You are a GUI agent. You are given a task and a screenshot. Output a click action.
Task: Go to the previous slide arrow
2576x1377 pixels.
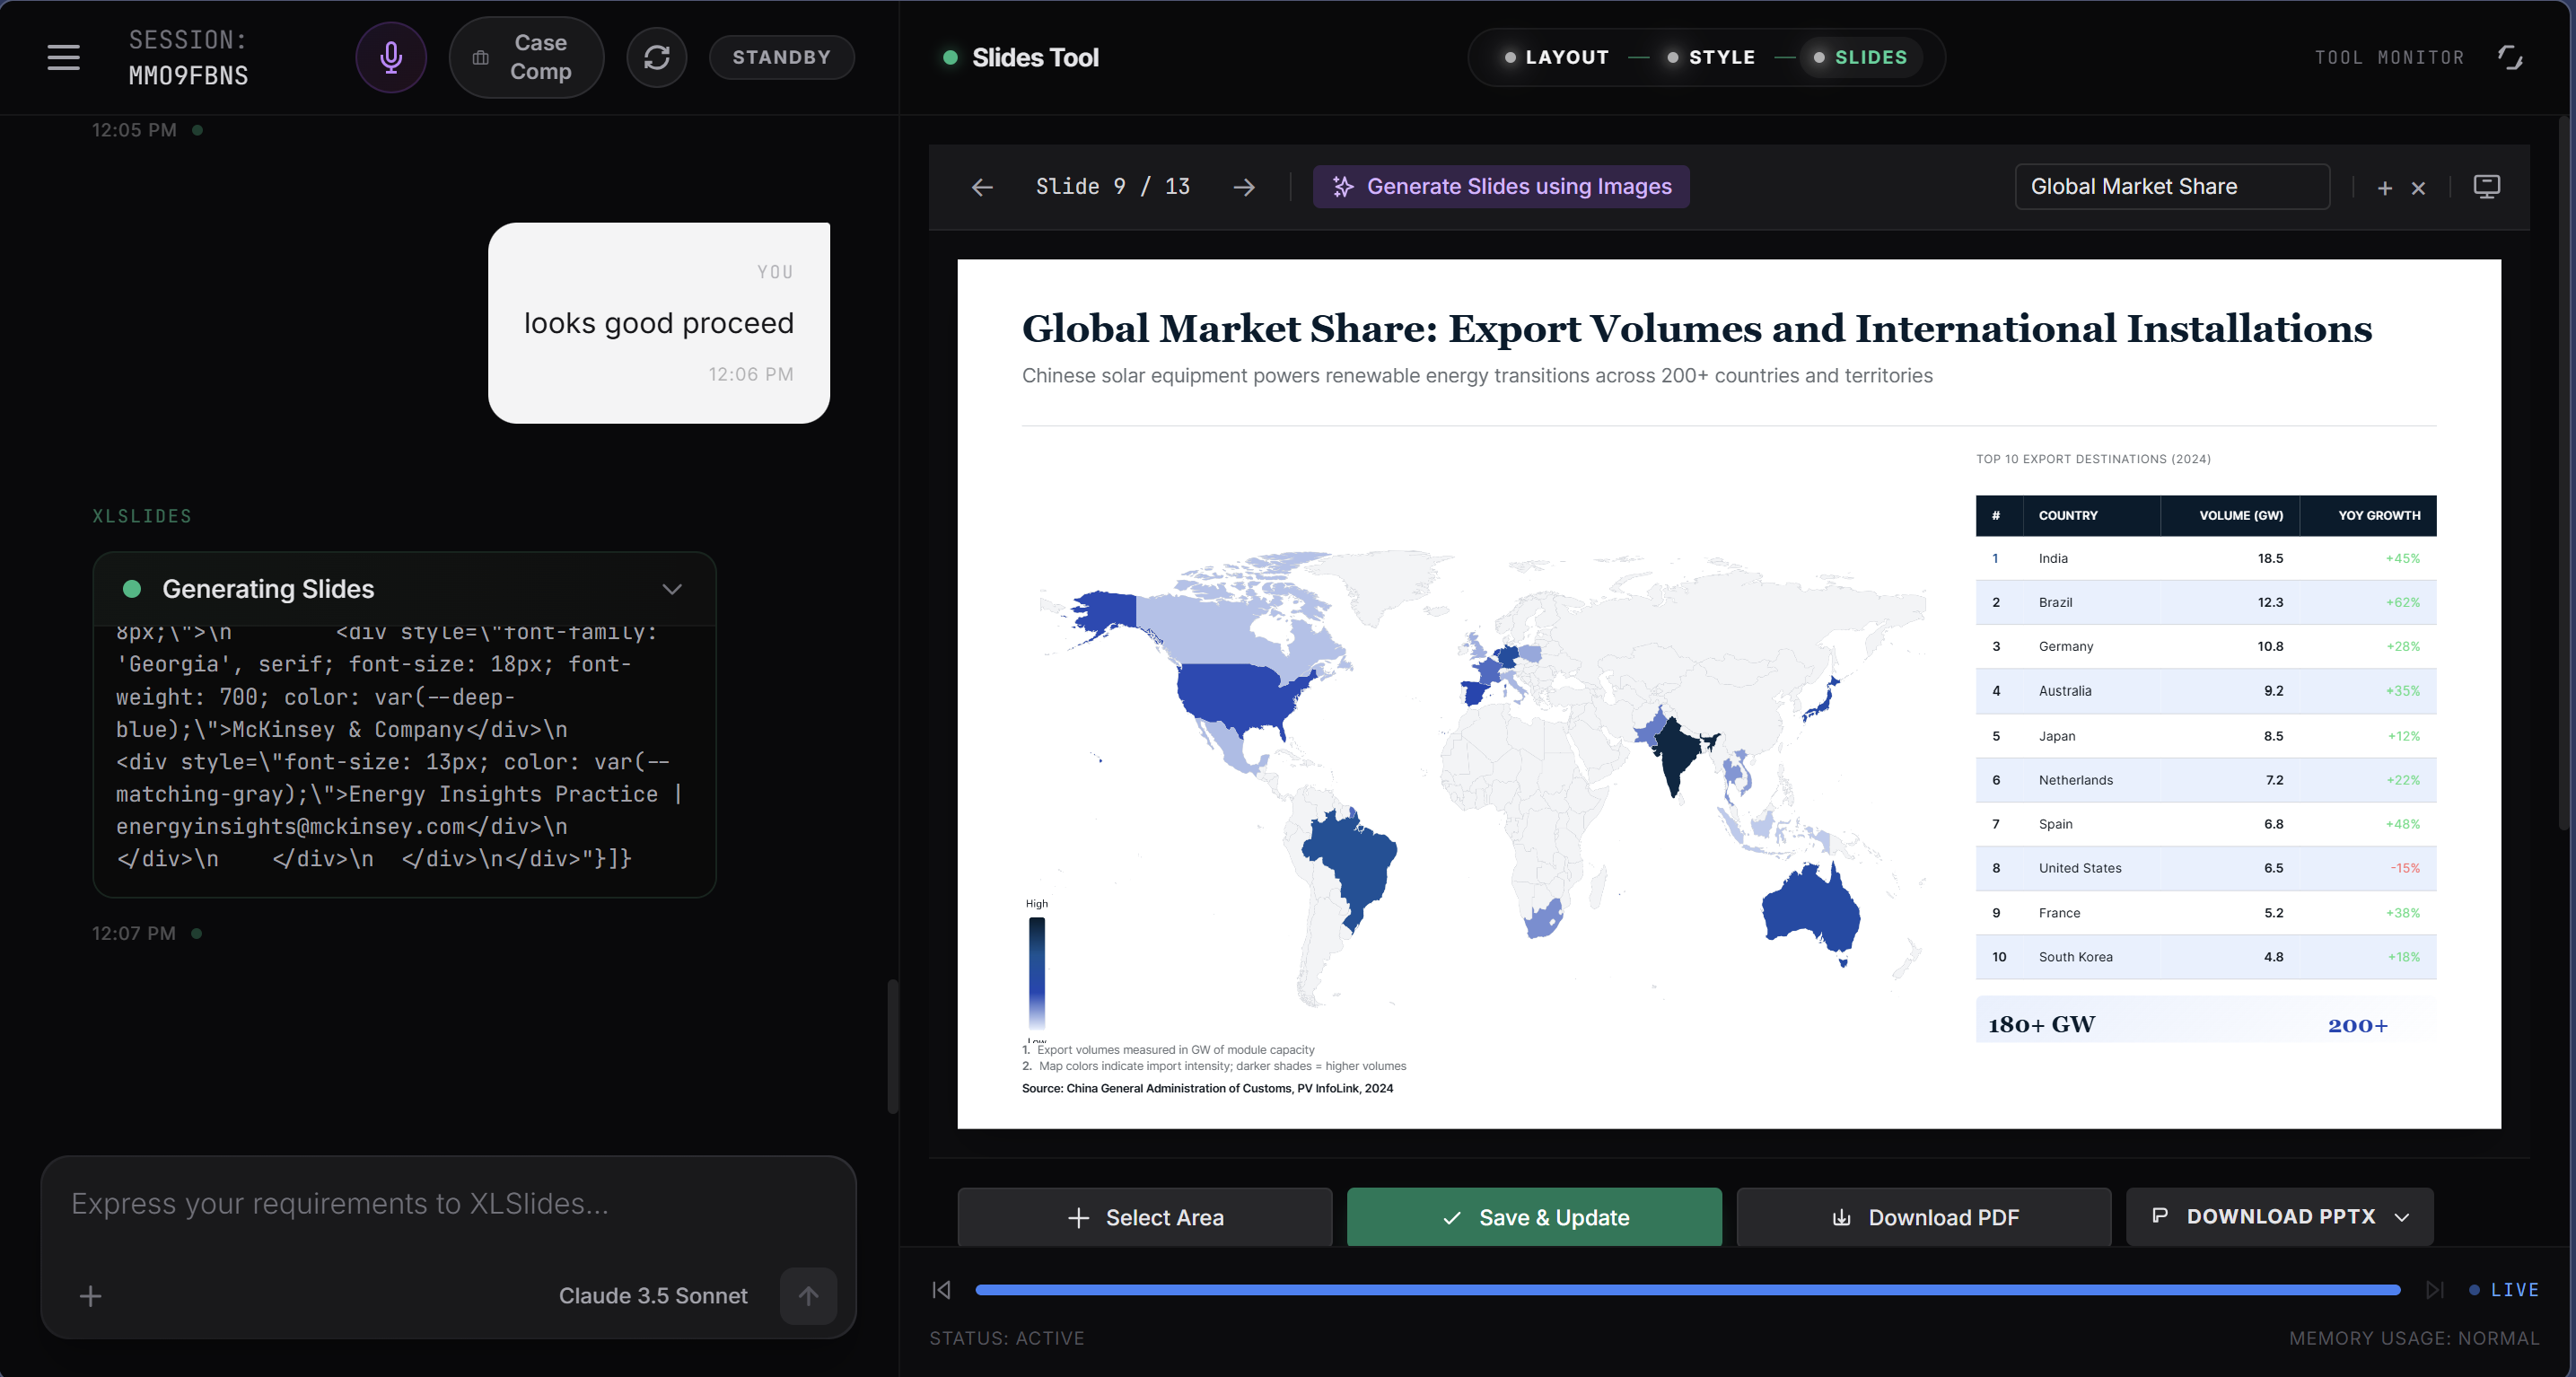(x=982, y=187)
